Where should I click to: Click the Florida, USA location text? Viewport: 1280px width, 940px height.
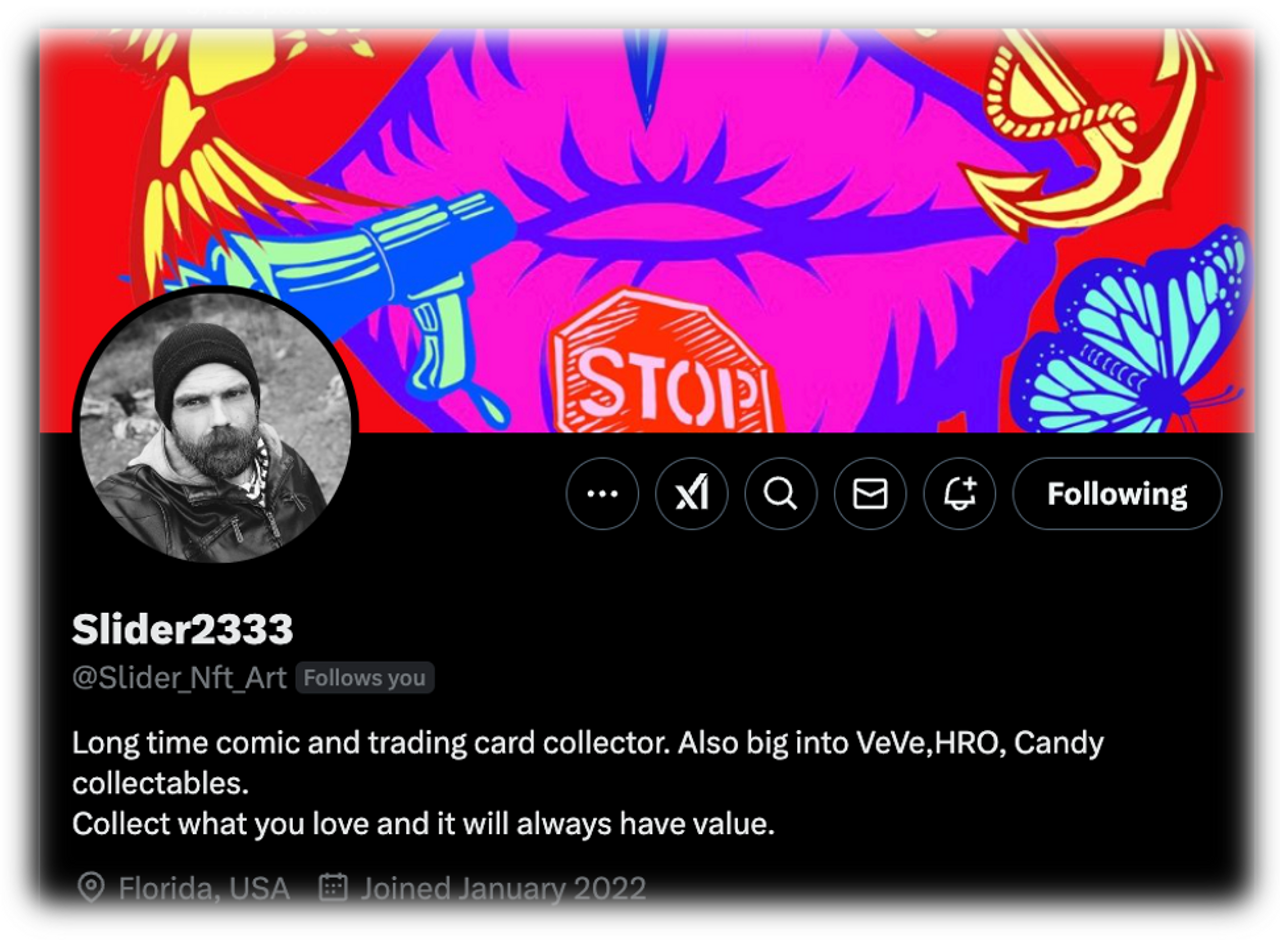(x=204, y=888)
